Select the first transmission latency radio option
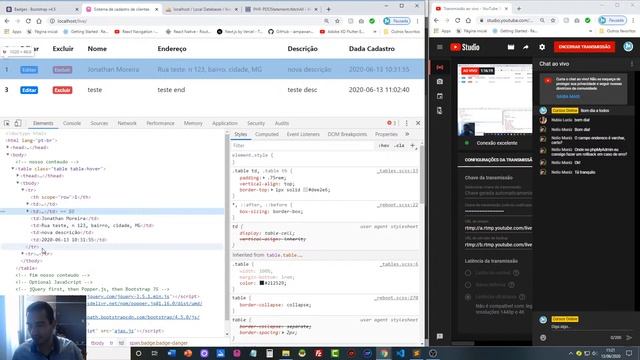Image resolution: width=640 pixels, height=360 pixels. click(x=468, y=273)
